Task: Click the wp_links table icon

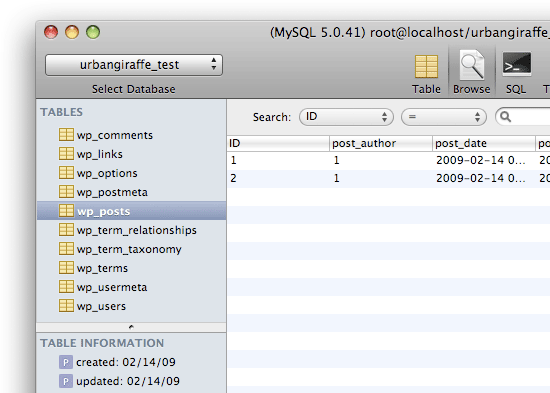Action: pyautogui.click(x=66, y=153)
